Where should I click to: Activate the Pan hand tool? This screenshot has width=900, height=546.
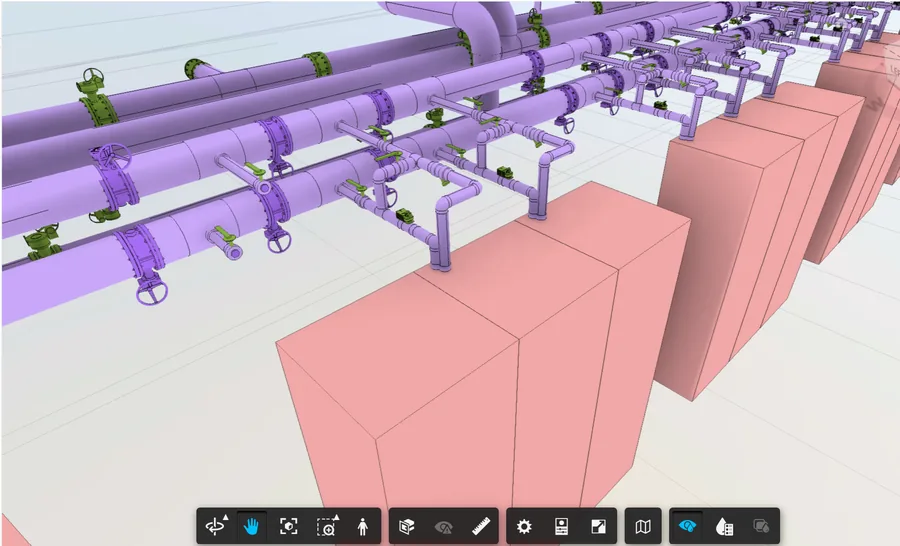(x=251, y=526)
